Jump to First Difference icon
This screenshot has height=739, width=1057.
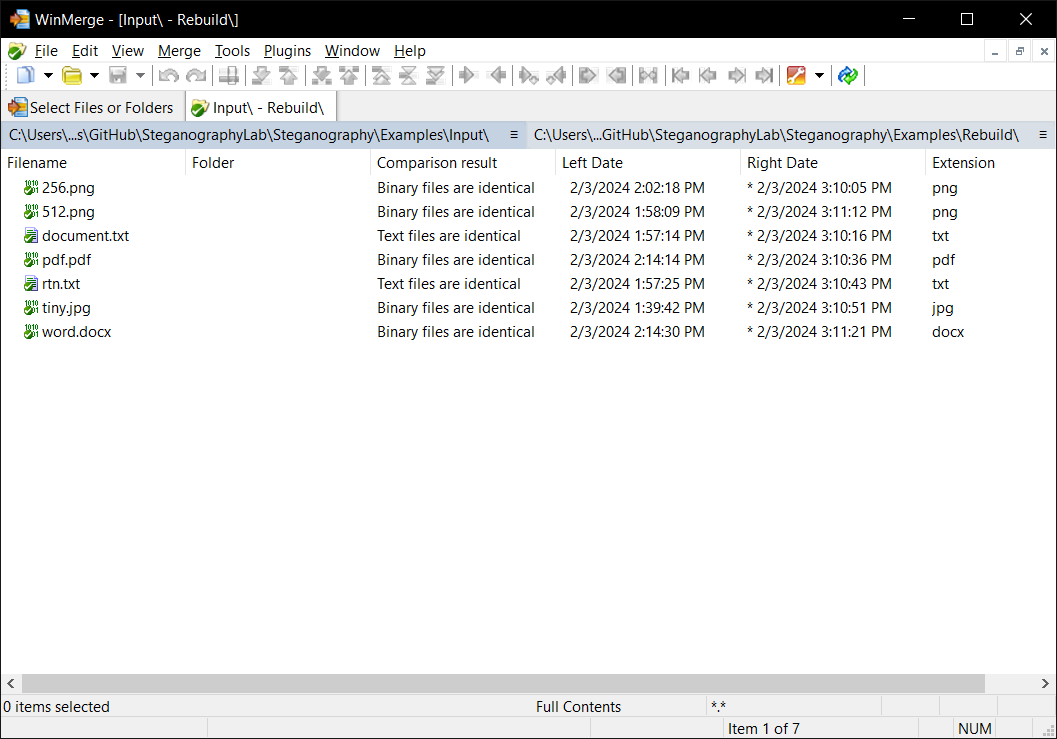pos(382,76)
